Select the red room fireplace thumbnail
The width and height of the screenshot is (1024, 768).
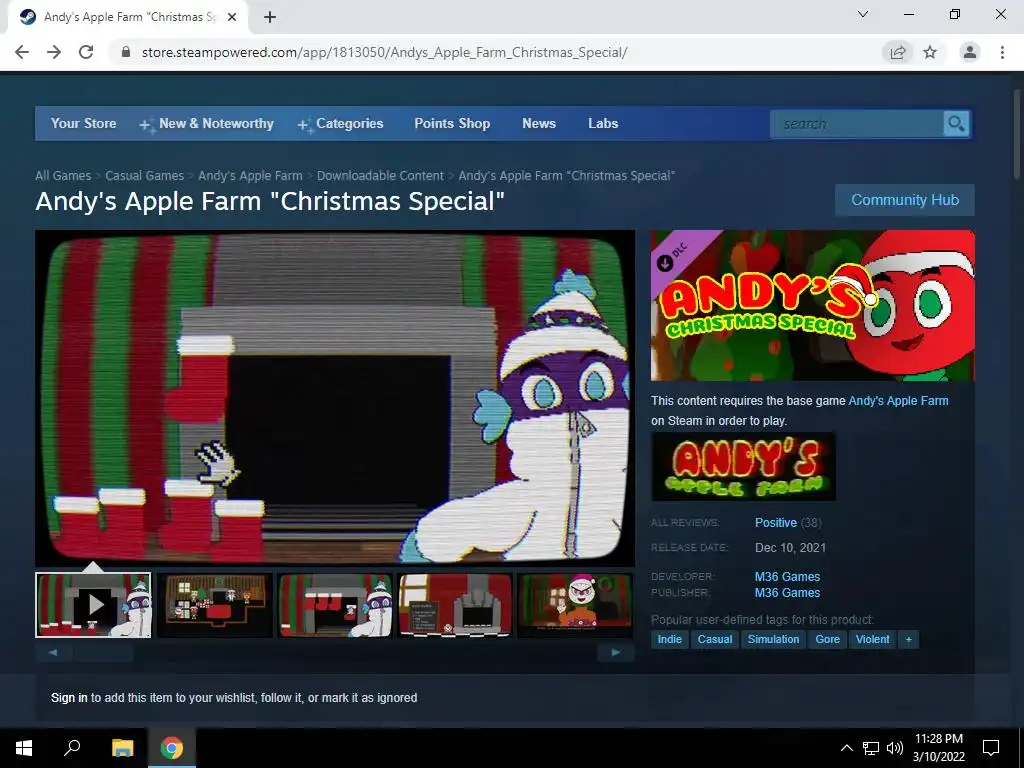pyautogui.click(x=455, y=605)
